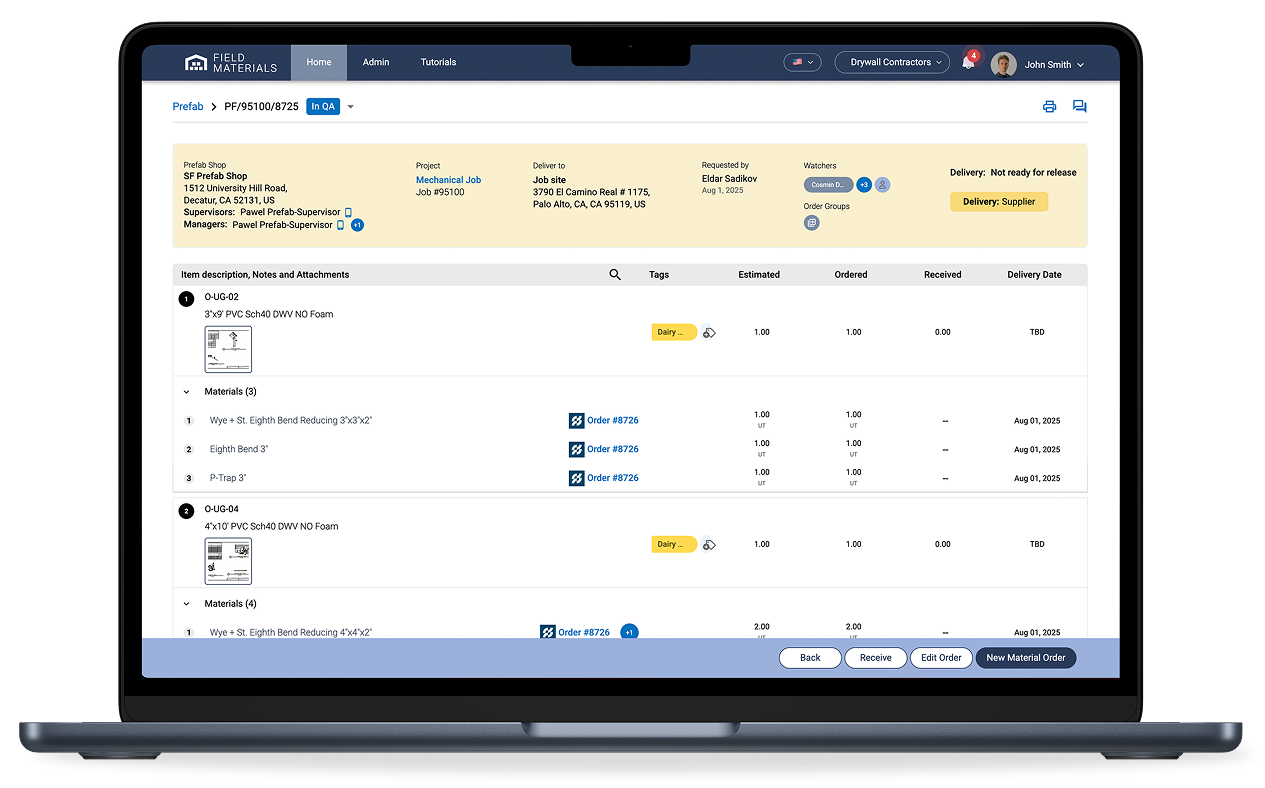Screen dimensions: 1265x788
Task: Open the Mechanical Job project link
Action: tap(448, 180)
